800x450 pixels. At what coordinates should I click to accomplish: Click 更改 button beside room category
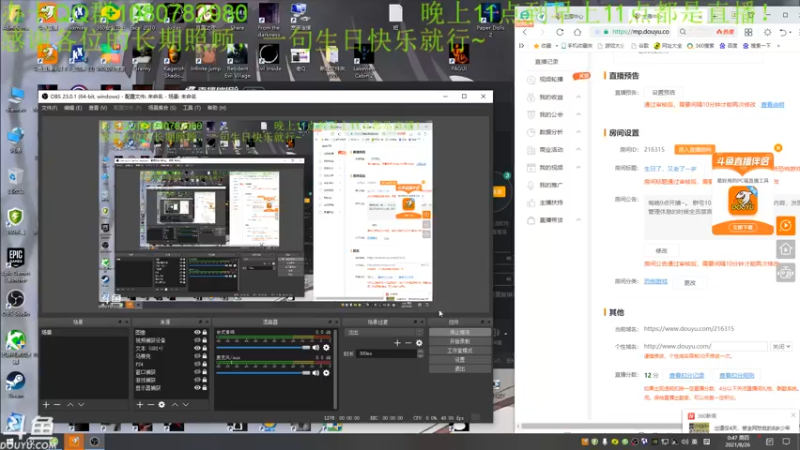[x=690, y=283]
